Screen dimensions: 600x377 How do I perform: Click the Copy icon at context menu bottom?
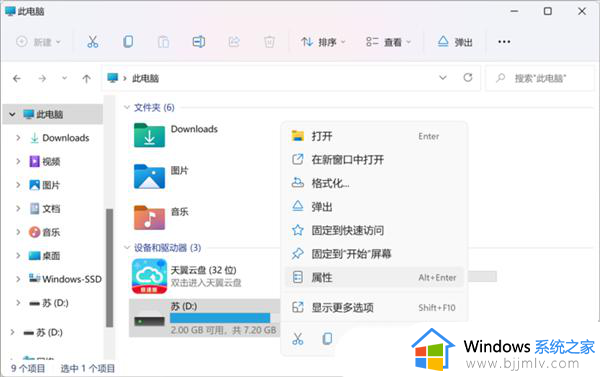(327, 339)
